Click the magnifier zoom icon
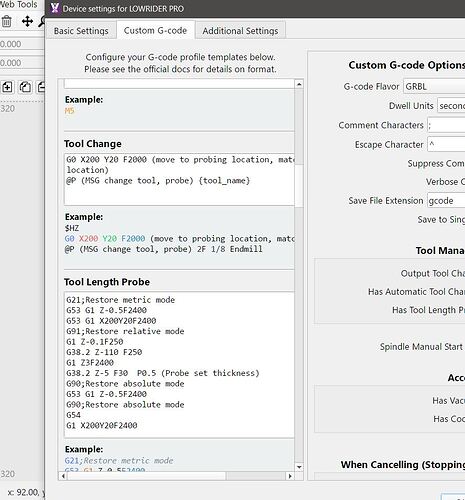465x500 pixels. click(42, 22)
